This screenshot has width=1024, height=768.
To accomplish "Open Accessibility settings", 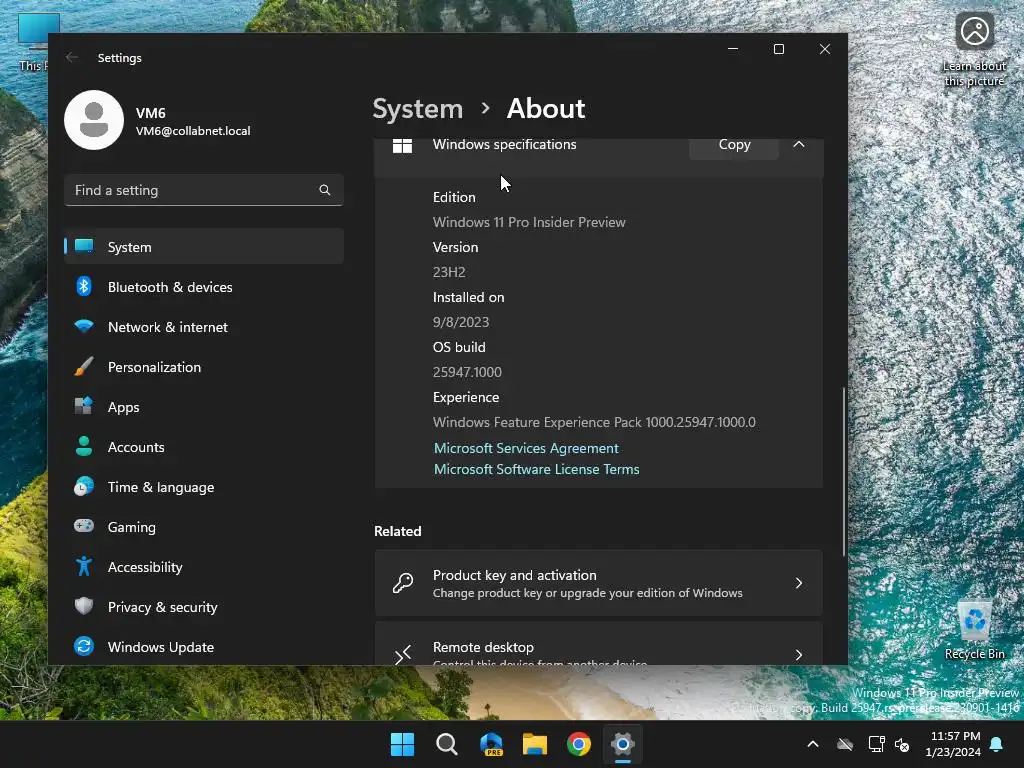I will pyautogui.click(x=204, y=567).
